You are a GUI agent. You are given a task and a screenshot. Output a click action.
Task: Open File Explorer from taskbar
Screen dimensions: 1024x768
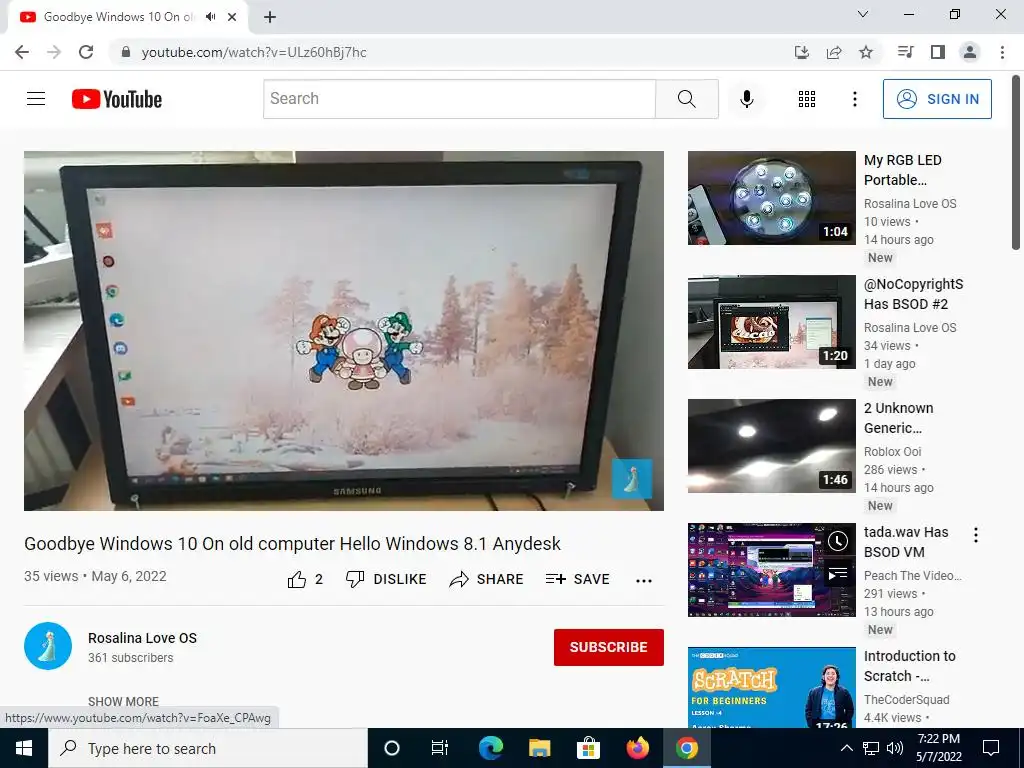(x=539, y=748)
